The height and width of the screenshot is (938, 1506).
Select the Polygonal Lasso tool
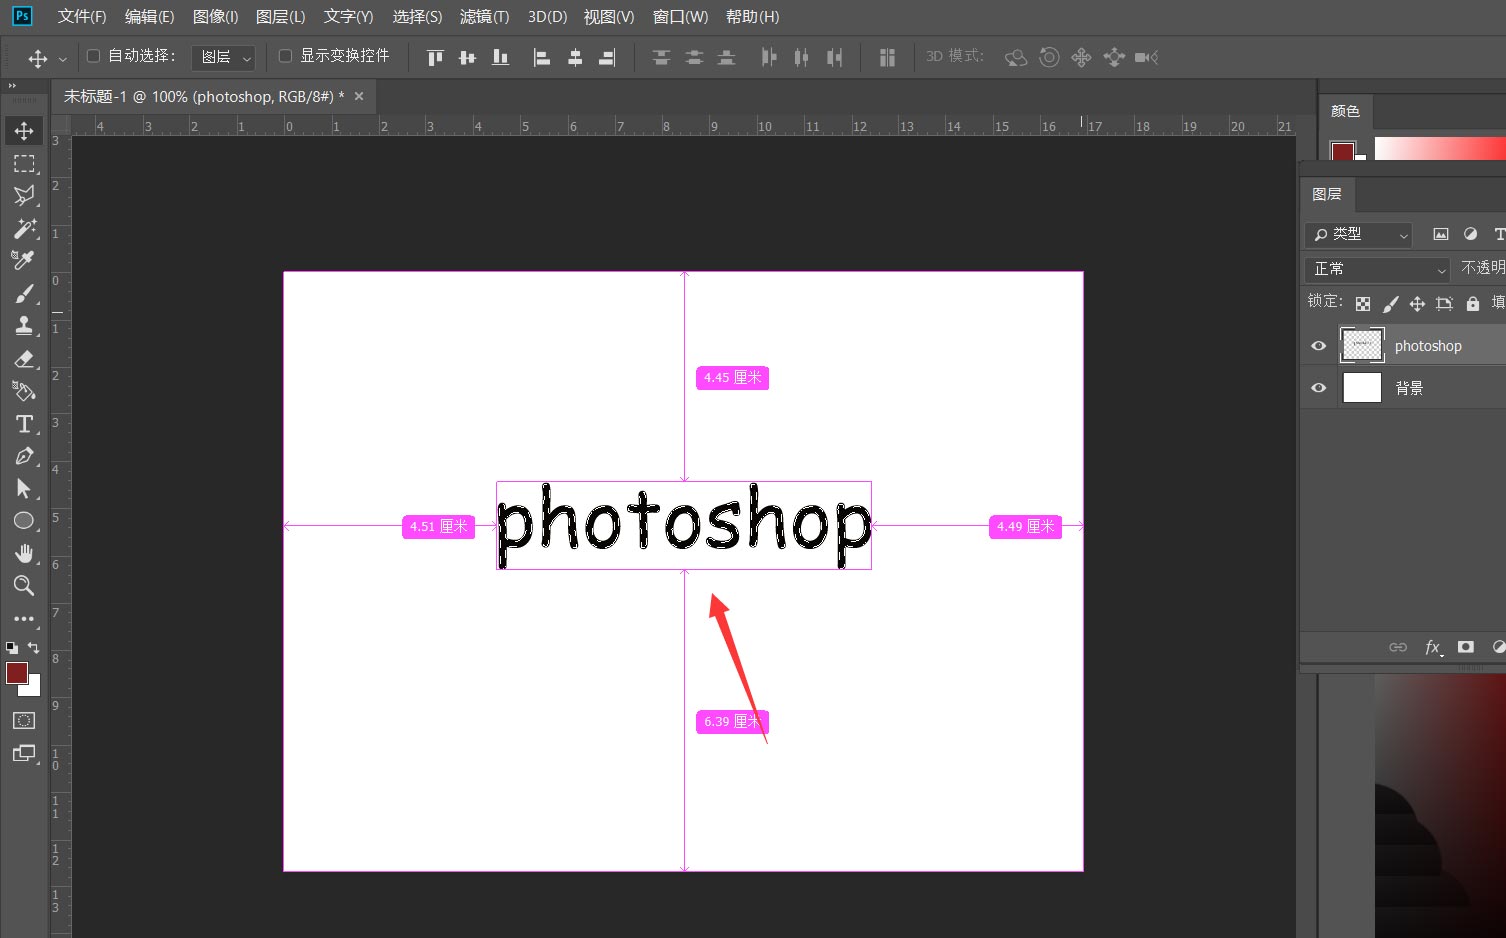pyautogui.click(x=24, y=195)
